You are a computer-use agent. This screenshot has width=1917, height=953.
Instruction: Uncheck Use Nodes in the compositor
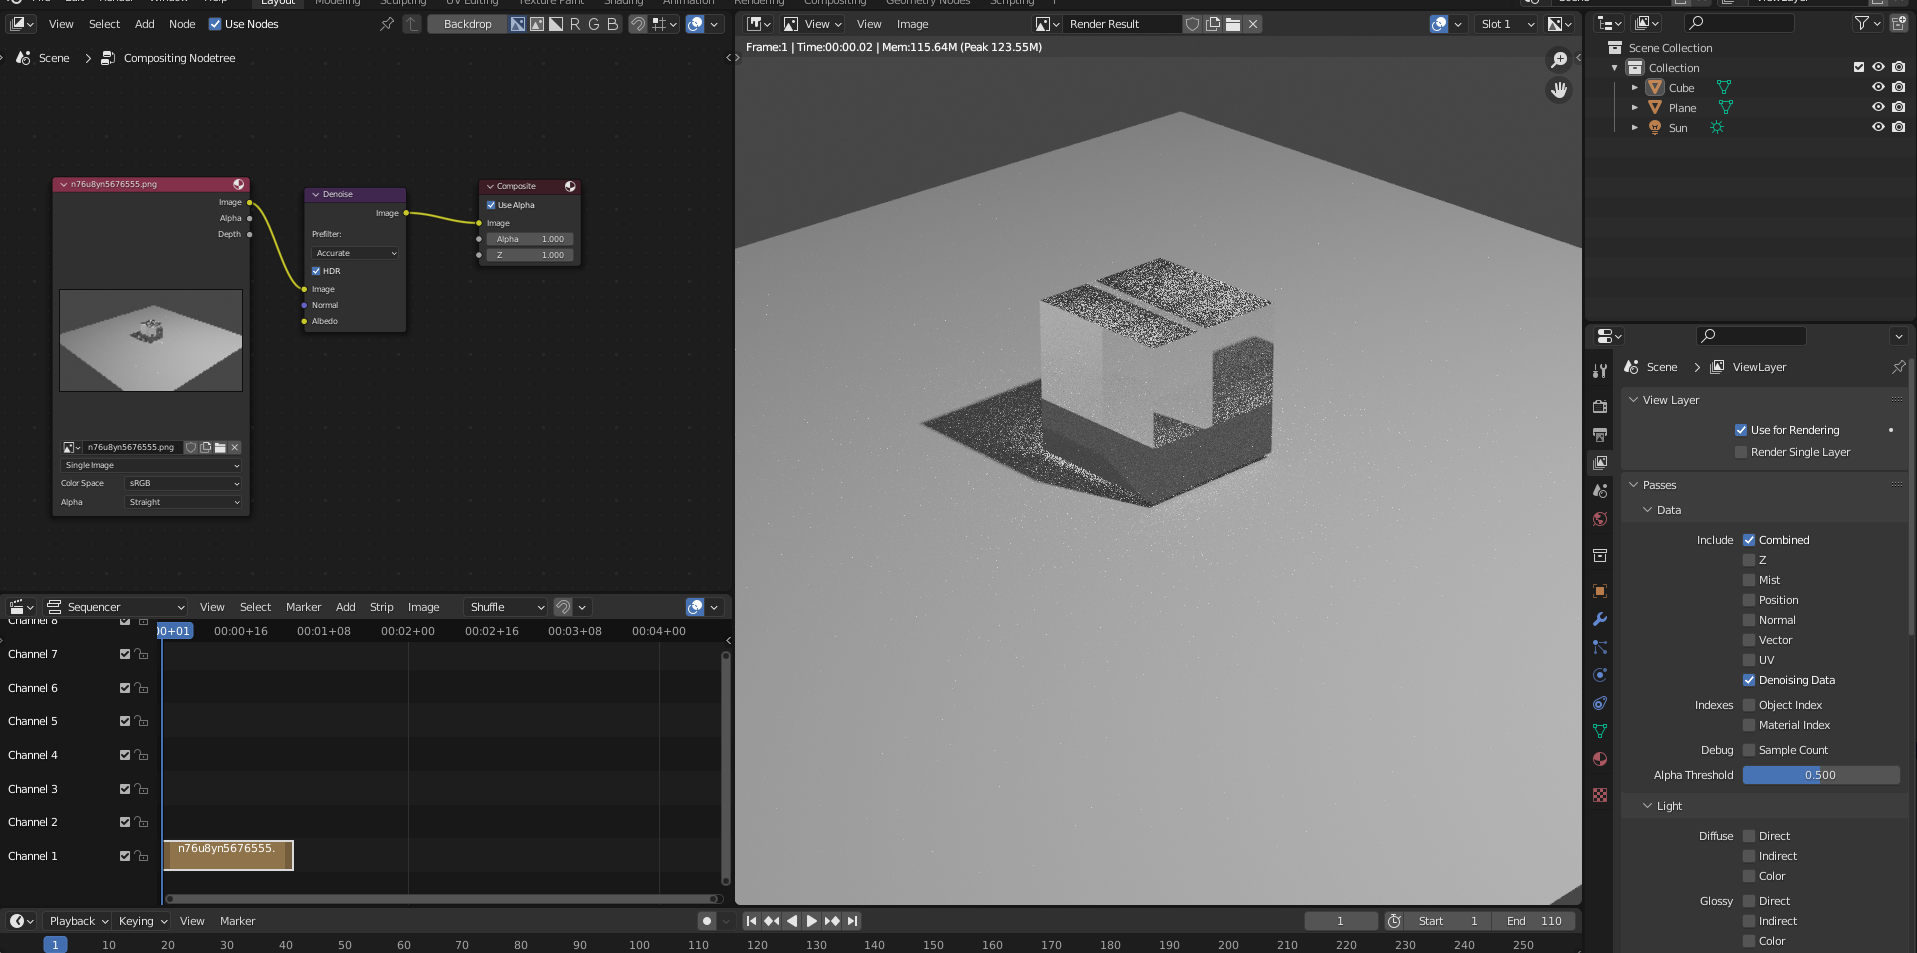click(215, 24)
